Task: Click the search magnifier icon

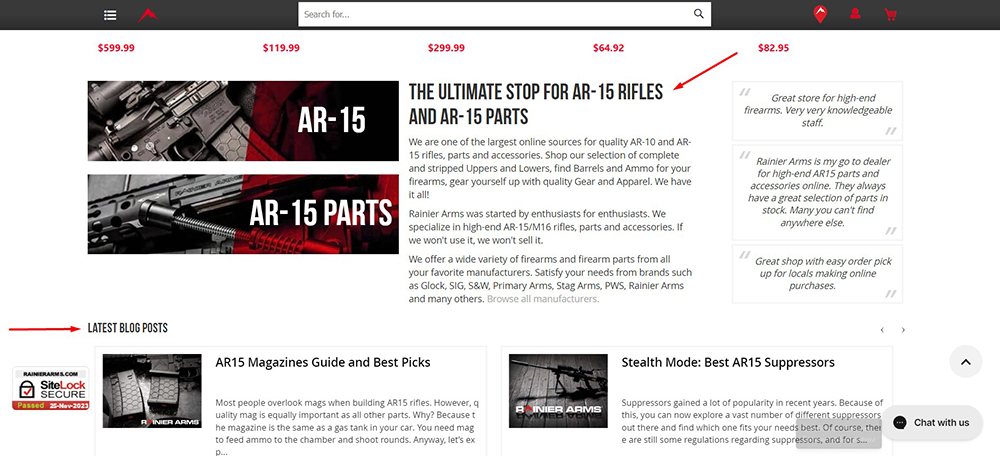Action: (x=699, y=15)
